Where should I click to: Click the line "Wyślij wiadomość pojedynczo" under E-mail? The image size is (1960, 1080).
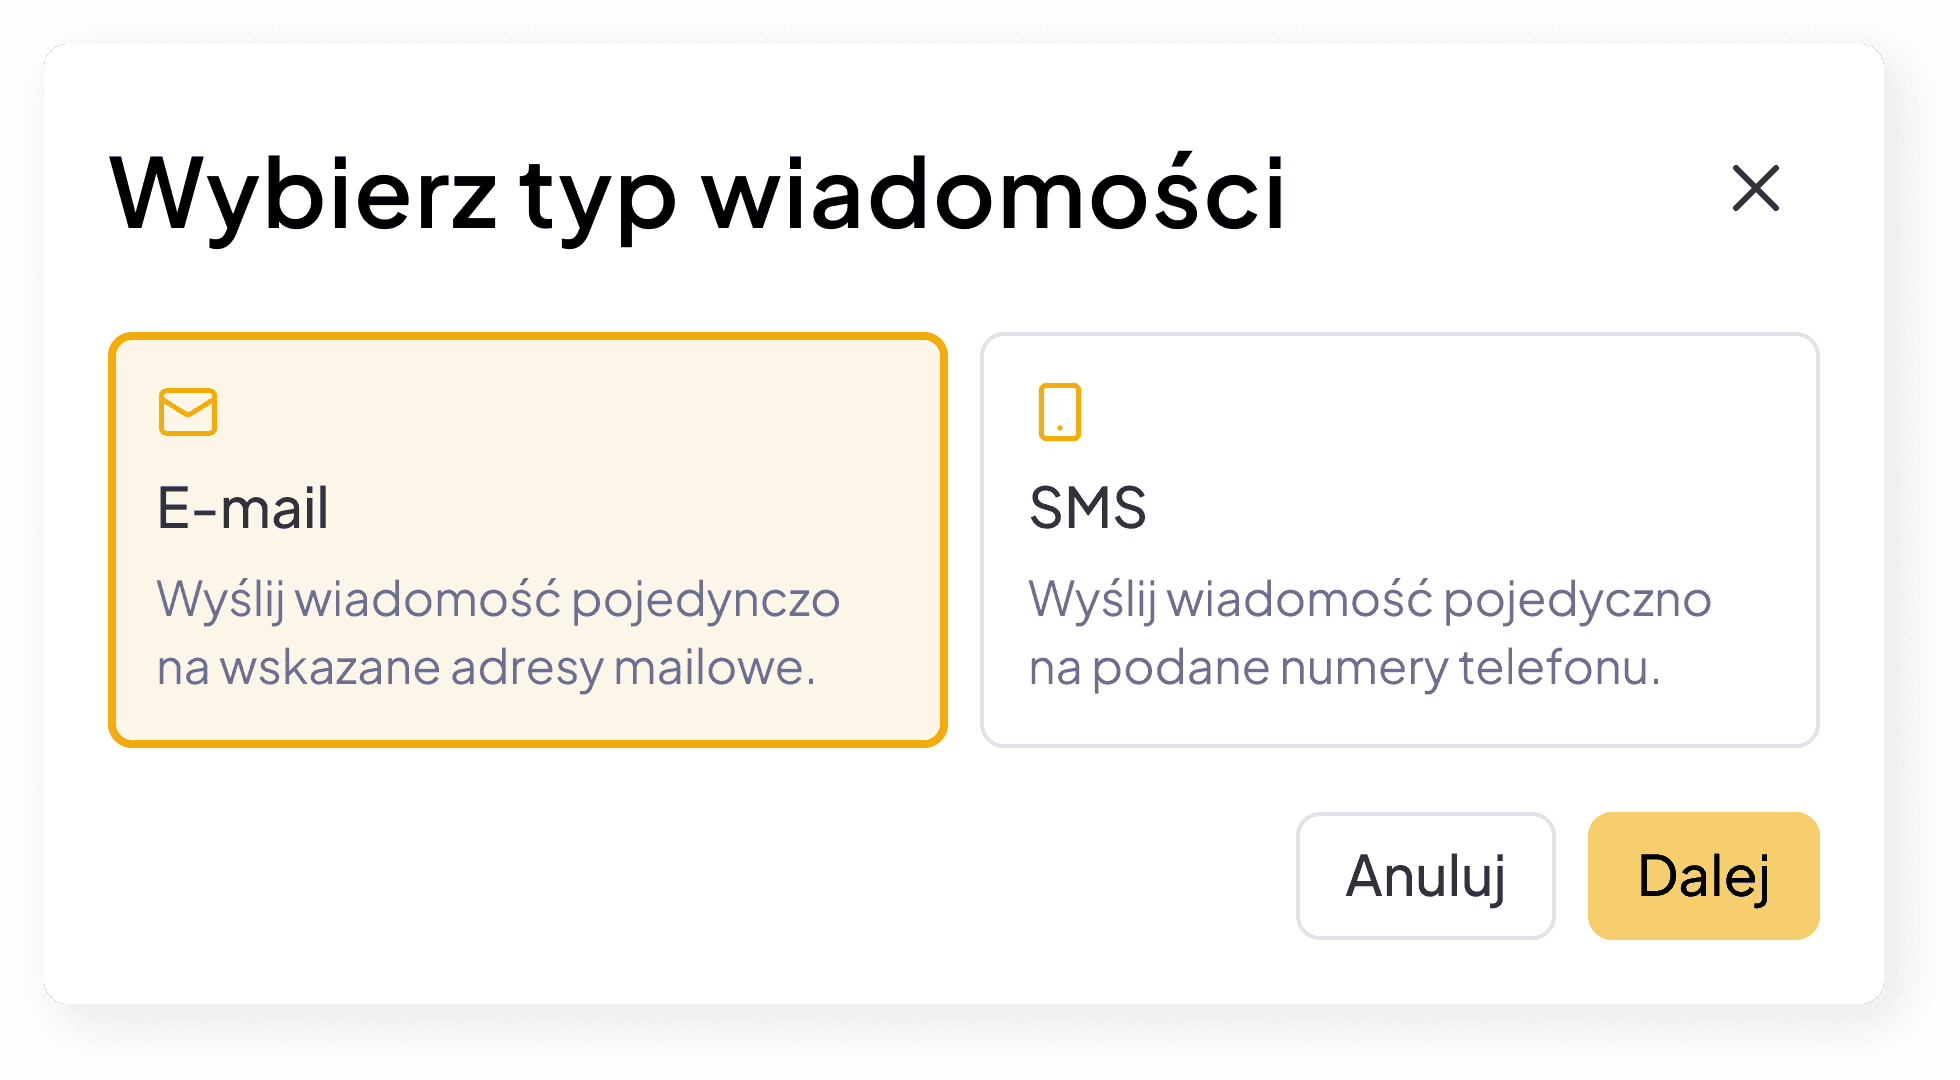[x=498, y=600]
